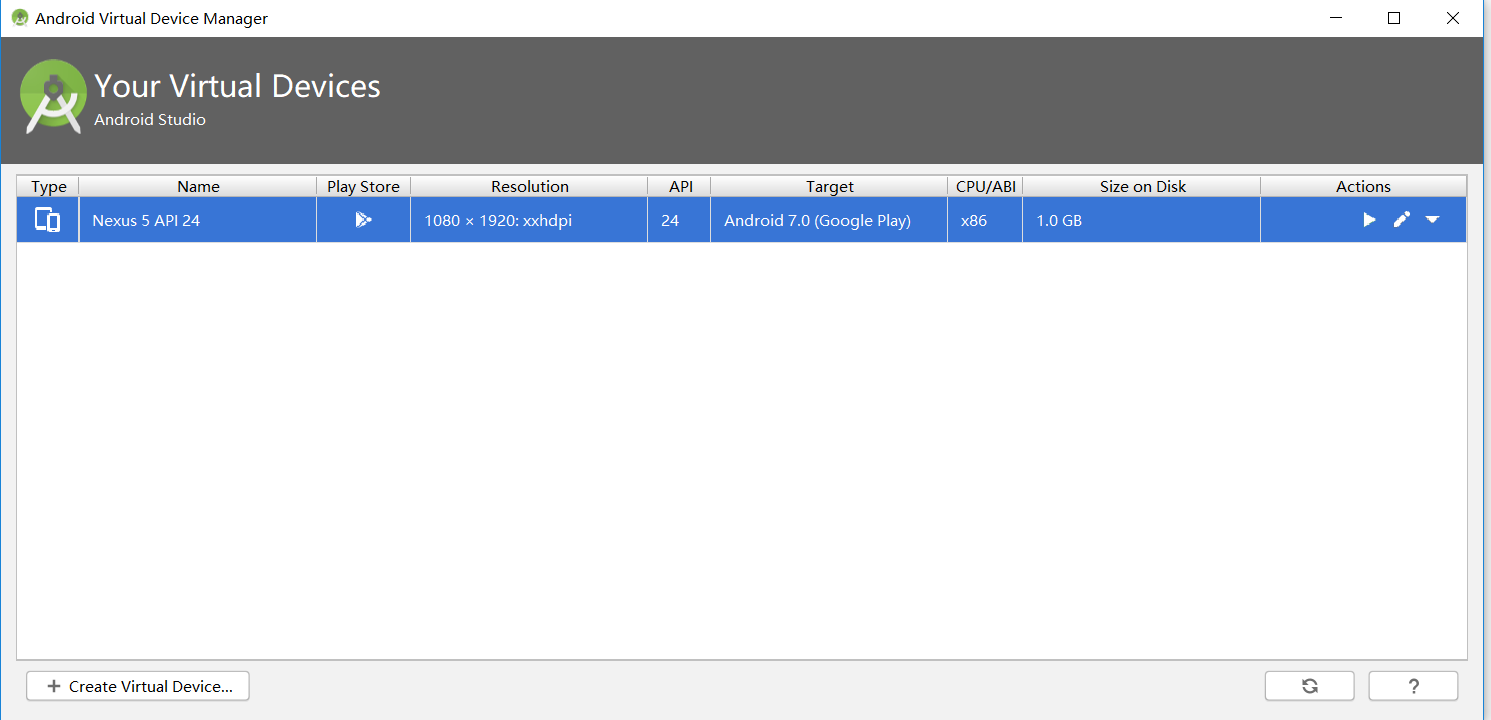Sort by the Type column header
The image size is (1491, 720).
click(x=48, y=186)
